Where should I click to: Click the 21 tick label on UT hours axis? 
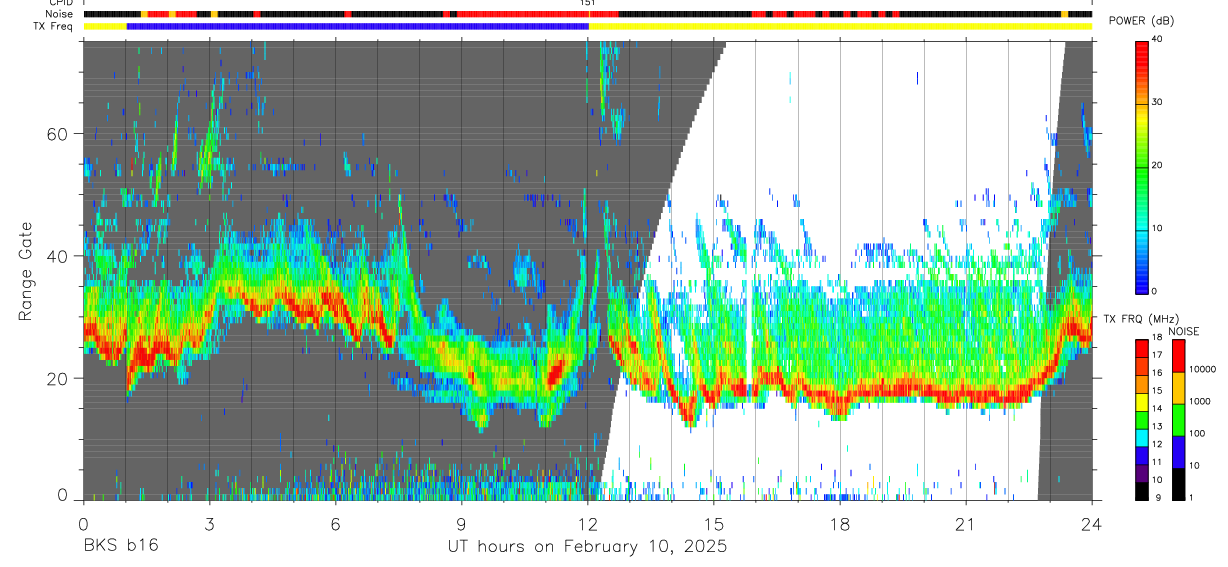(x=966, y=524)
